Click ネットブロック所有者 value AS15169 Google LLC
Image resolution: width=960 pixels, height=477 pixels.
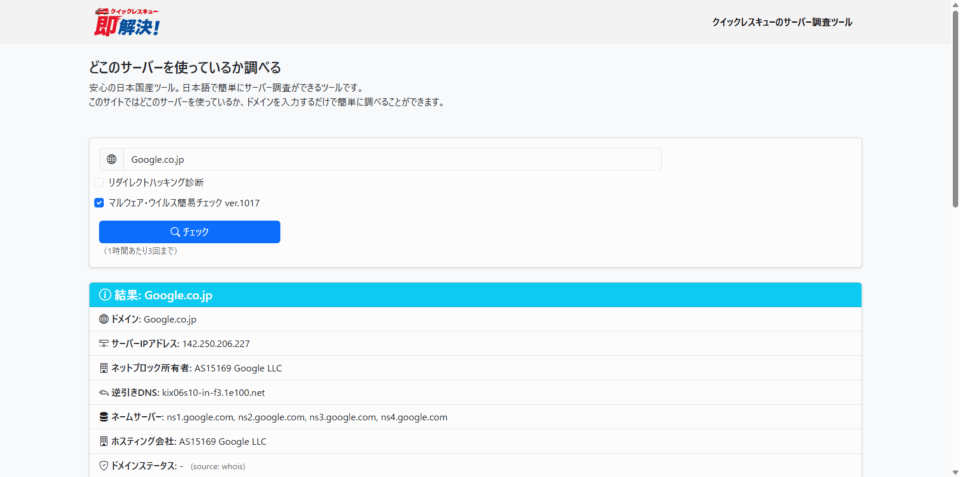coord(238,368)
